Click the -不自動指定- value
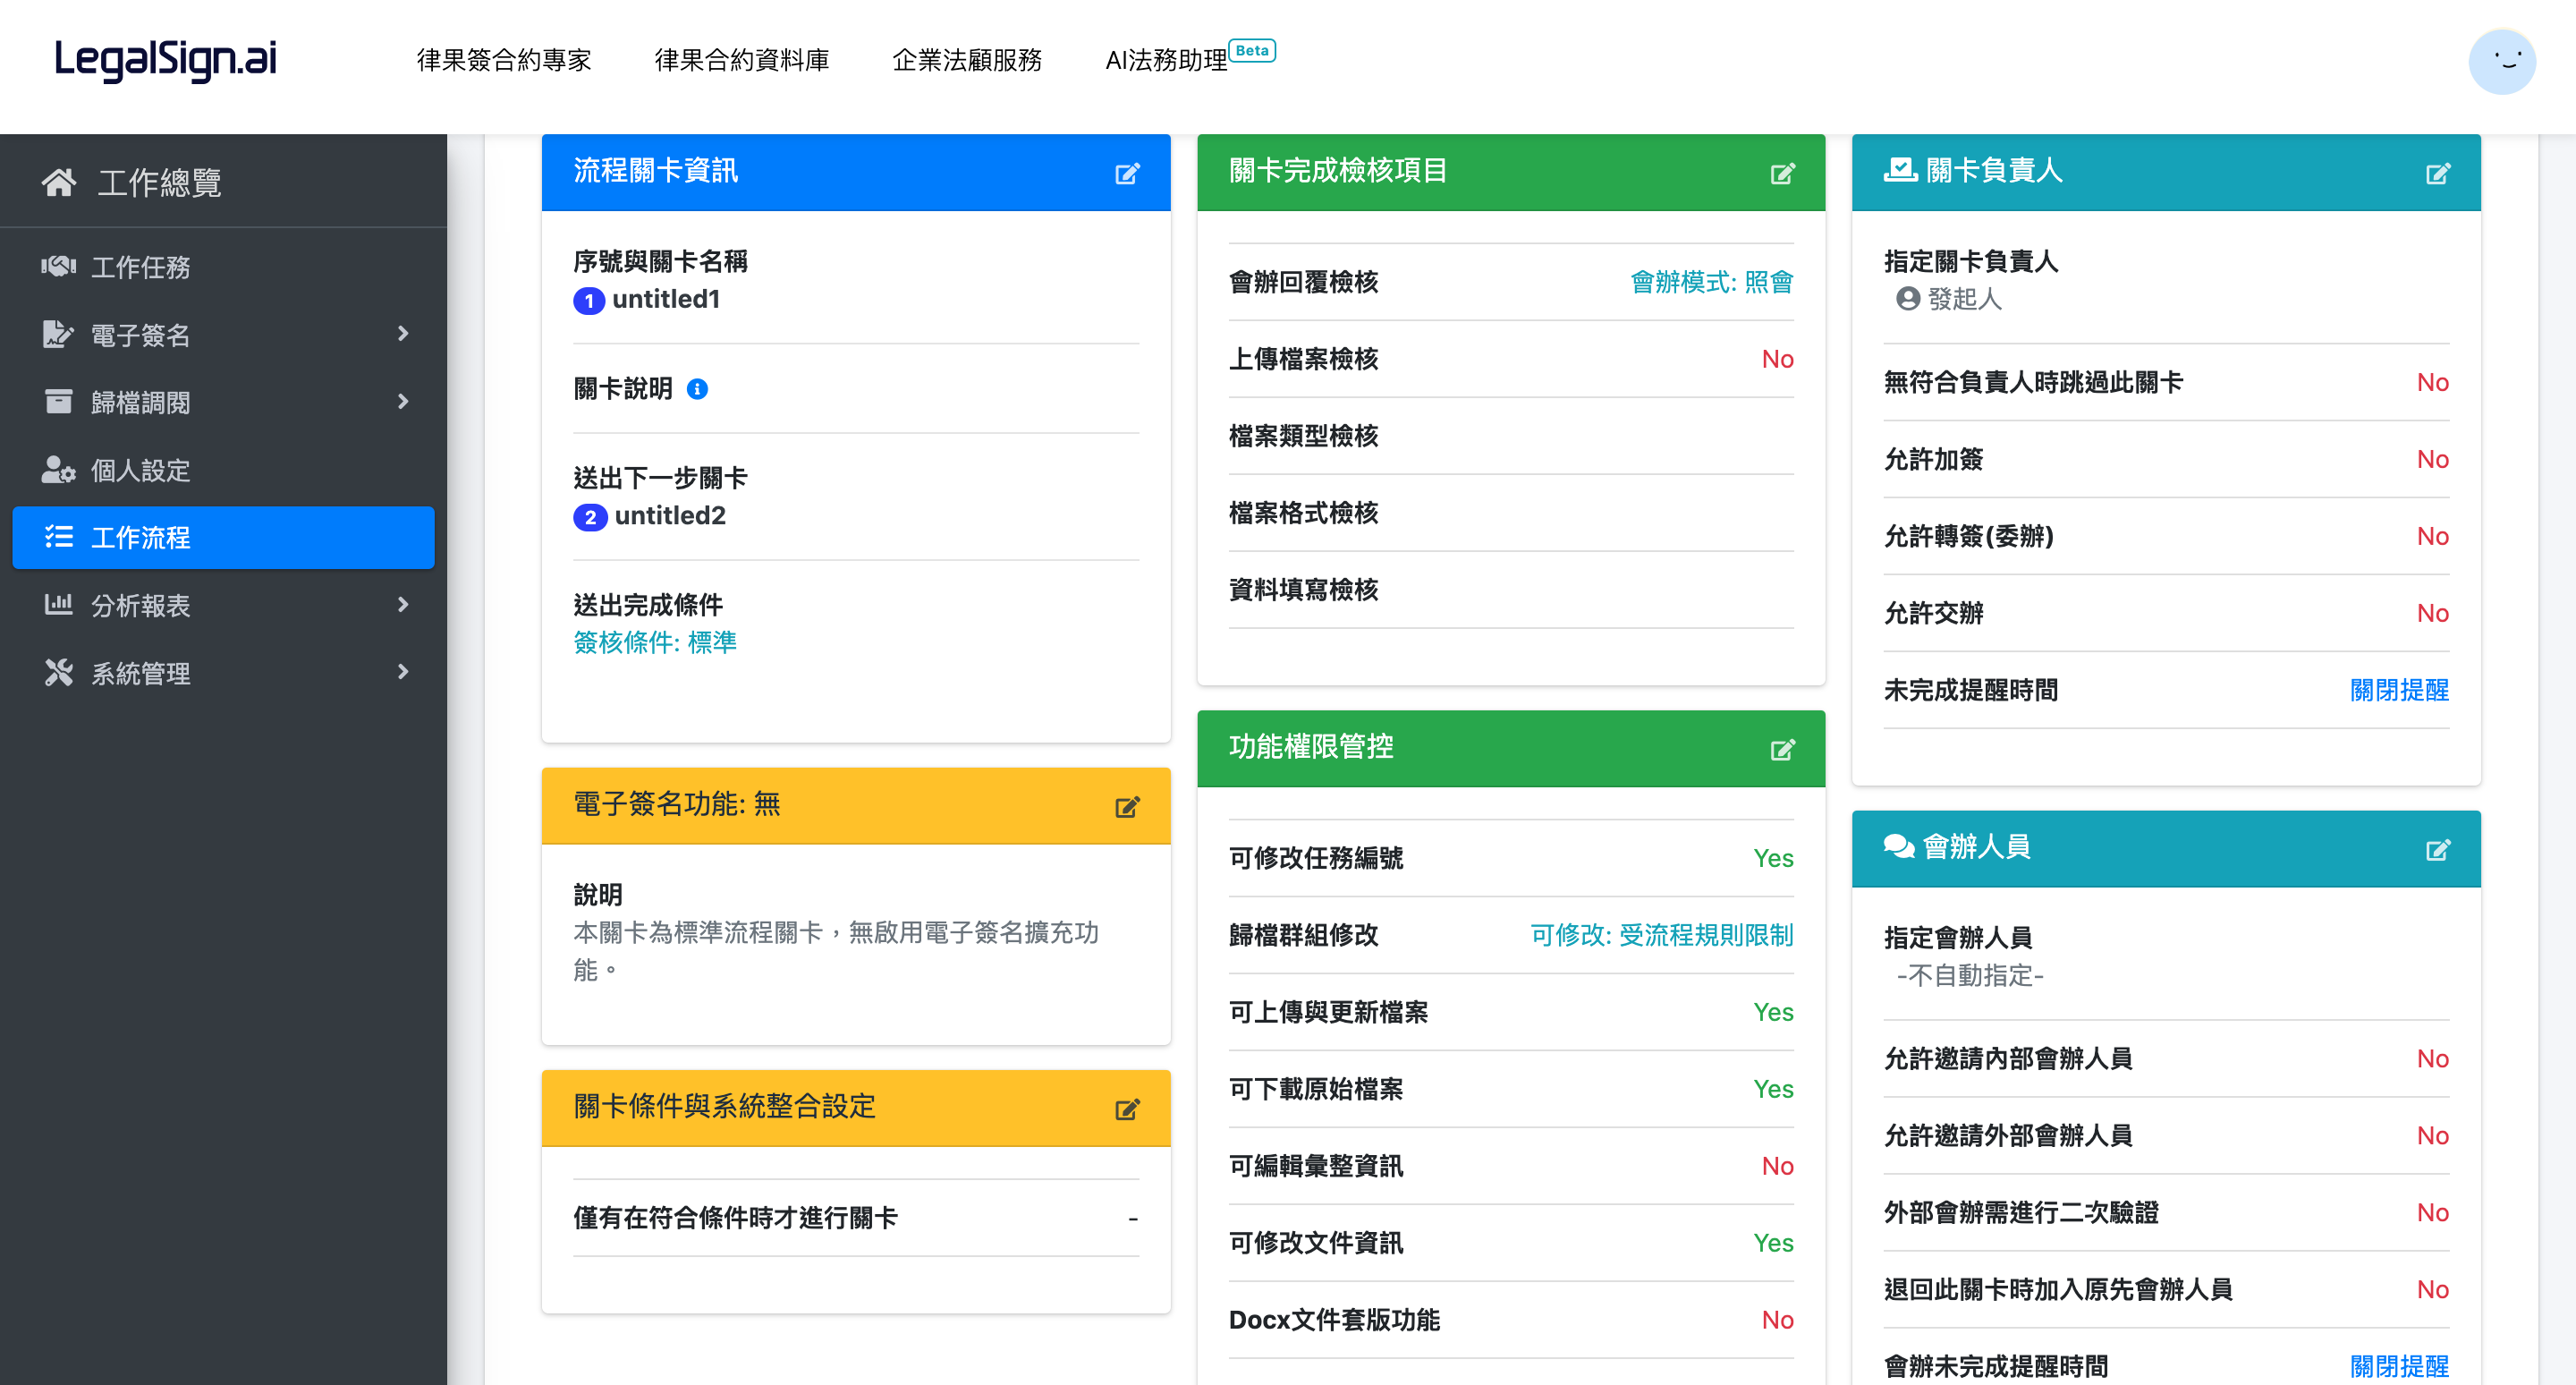The image size is (2576, 1385). [1970, 975]
